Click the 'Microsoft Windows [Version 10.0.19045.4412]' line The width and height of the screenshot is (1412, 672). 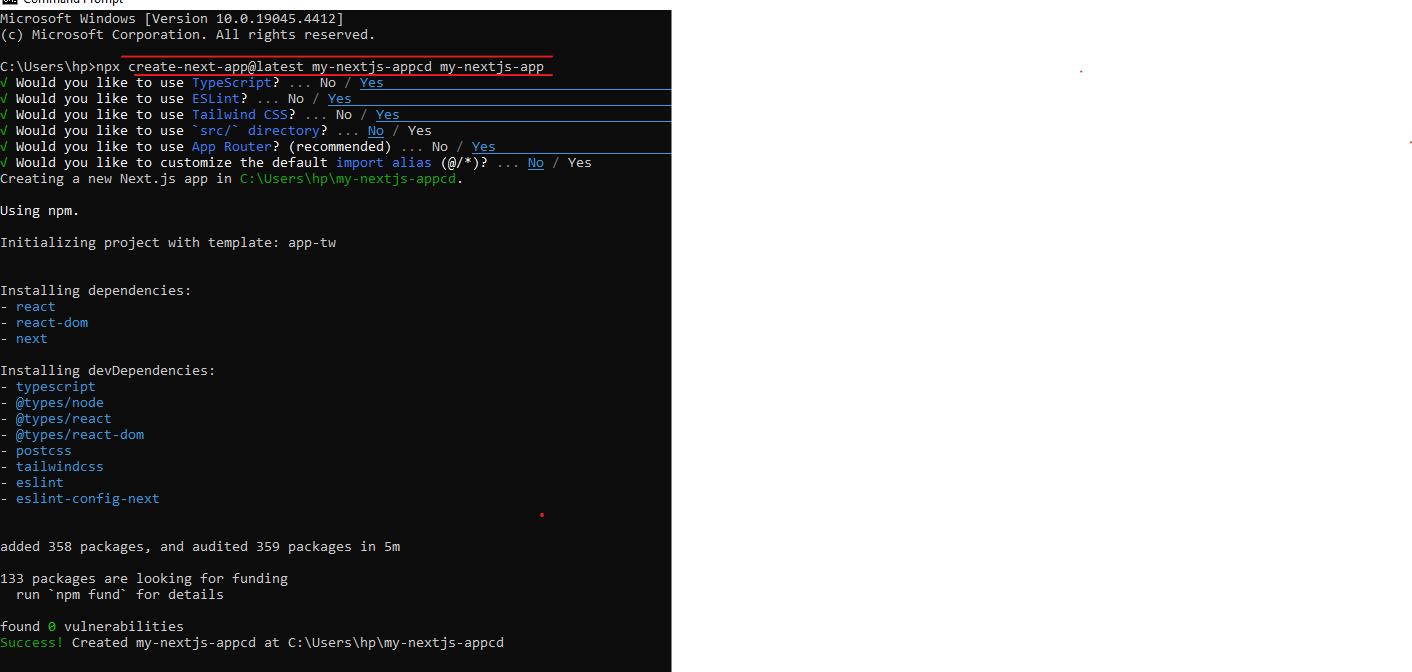tap(172, 19)
